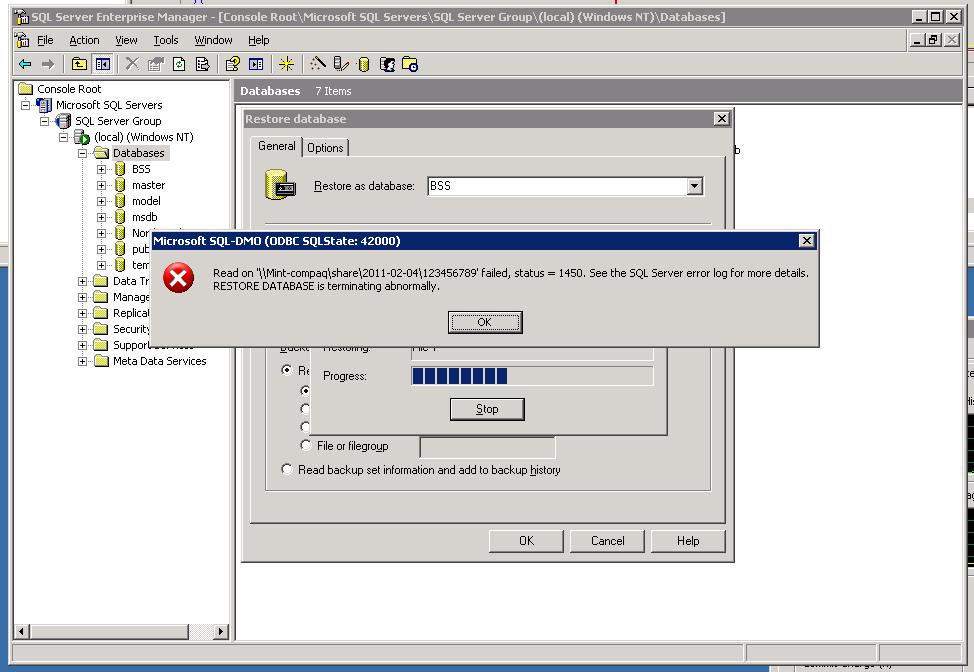Expand the BSS database tree node
Viewport: 974px width, 672px height.
tap(101, 169)
